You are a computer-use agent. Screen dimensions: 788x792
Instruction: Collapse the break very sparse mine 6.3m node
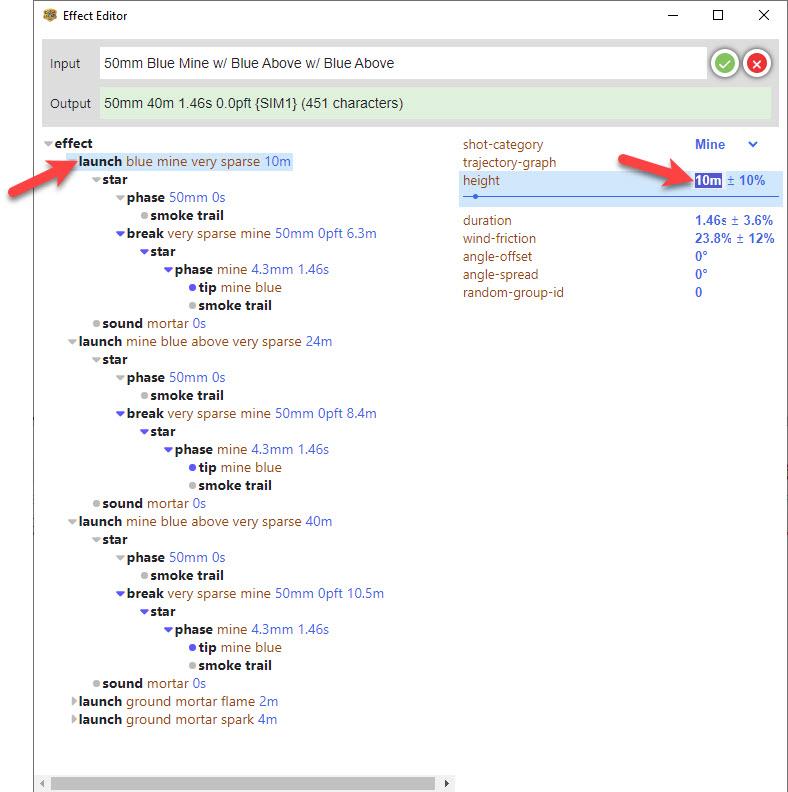(x=121, y=234)
